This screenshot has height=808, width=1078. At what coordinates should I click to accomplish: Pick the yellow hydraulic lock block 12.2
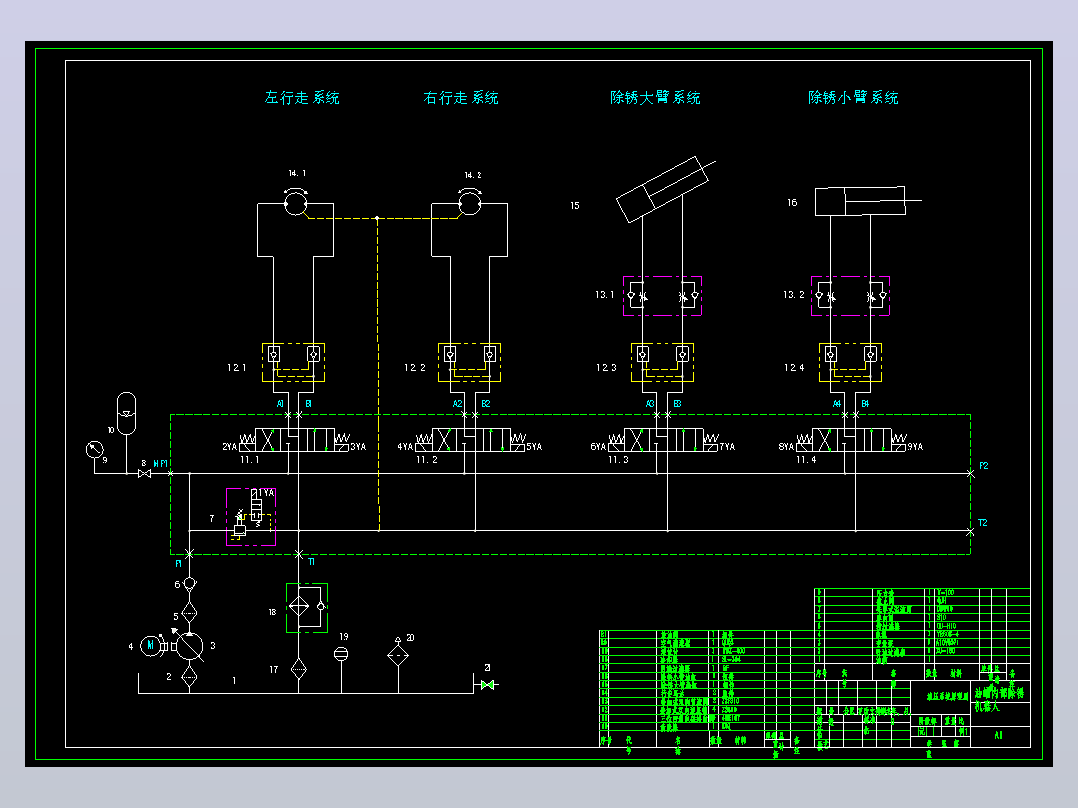[470, 362]
